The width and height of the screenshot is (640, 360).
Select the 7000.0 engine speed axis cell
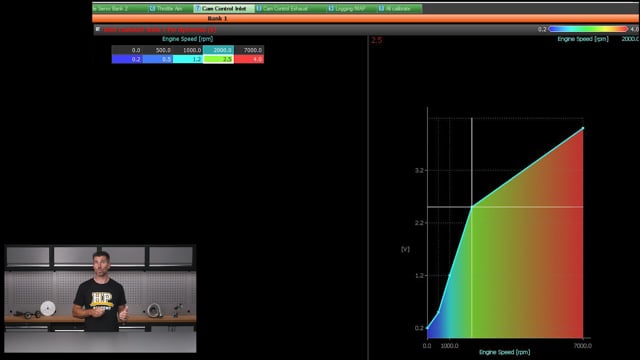click(249, 50)
